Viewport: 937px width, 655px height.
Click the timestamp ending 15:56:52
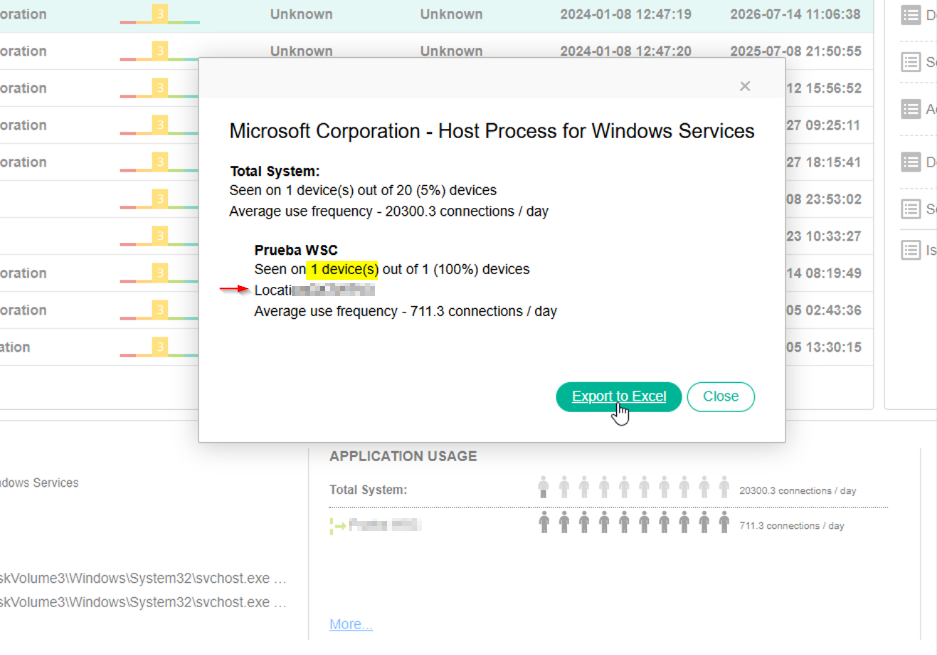pos(823,88)
